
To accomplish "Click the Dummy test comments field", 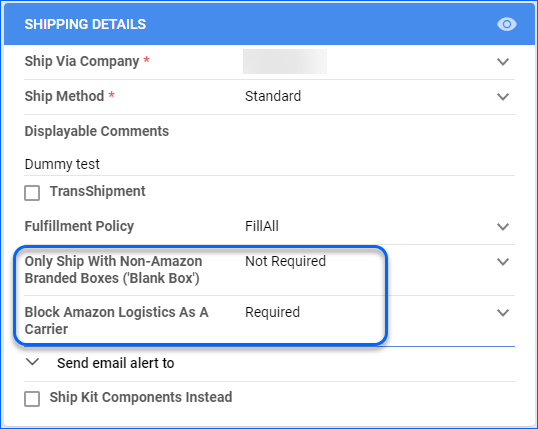I will pyautogui.click(x=269, y=164).
